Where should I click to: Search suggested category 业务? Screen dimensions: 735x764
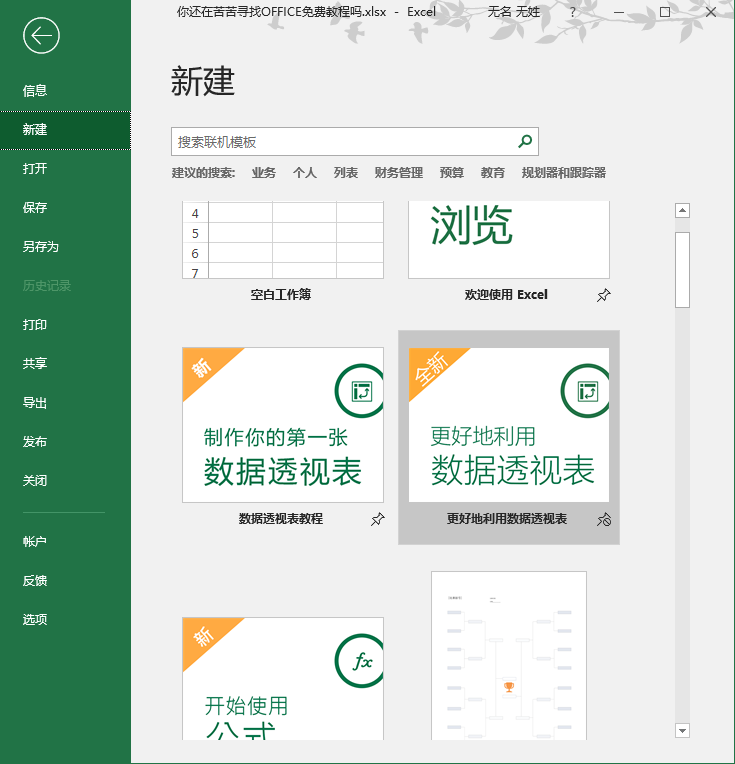264,172
